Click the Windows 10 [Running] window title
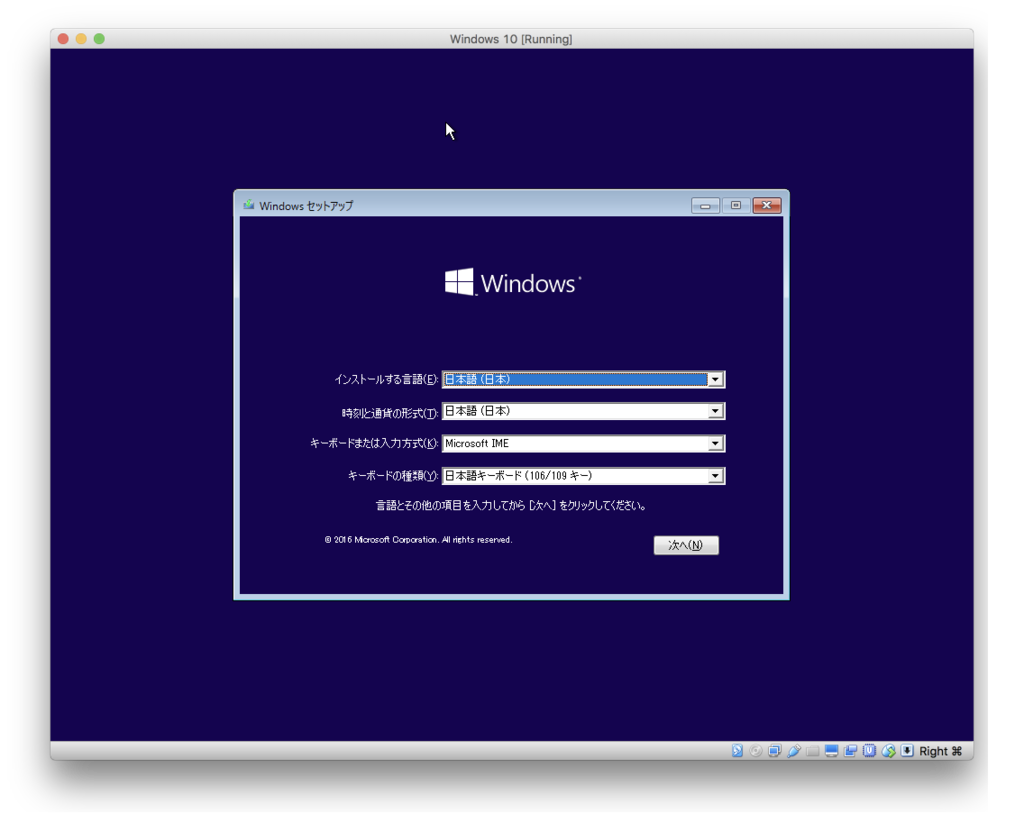The width and height of the screenshot is (1024, 832). pyautogui.click(x=511, y=39)
